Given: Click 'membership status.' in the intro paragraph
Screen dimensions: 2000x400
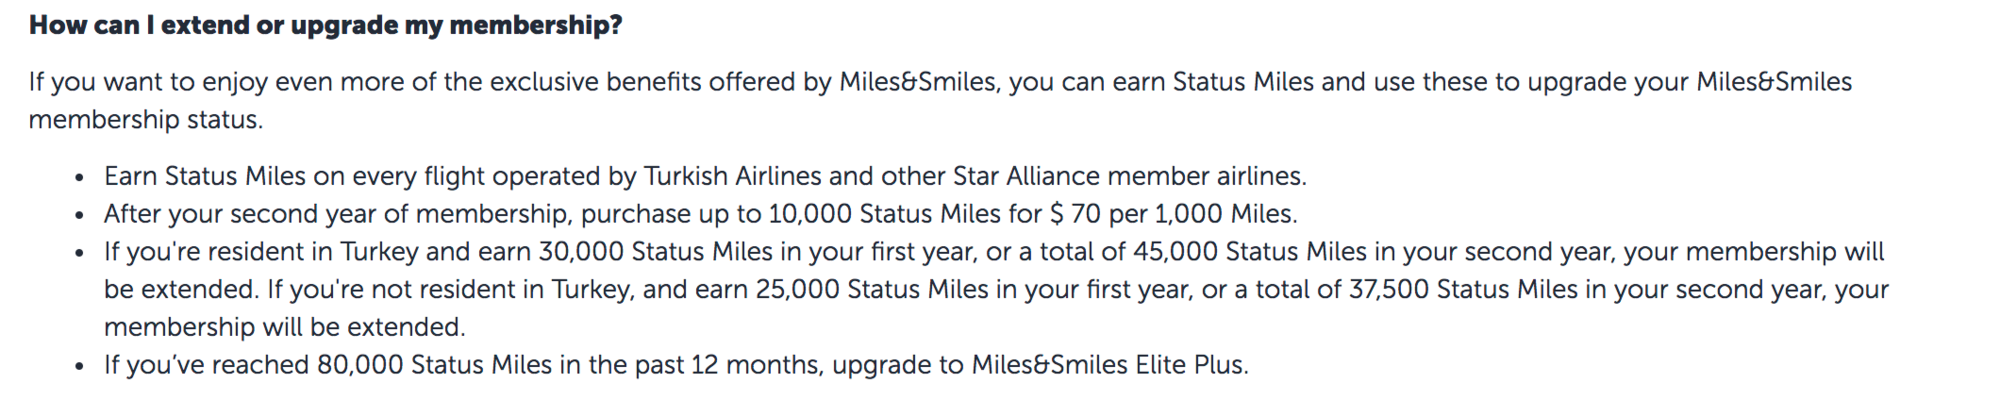Looking at the screenshot, I should (146, 120).
